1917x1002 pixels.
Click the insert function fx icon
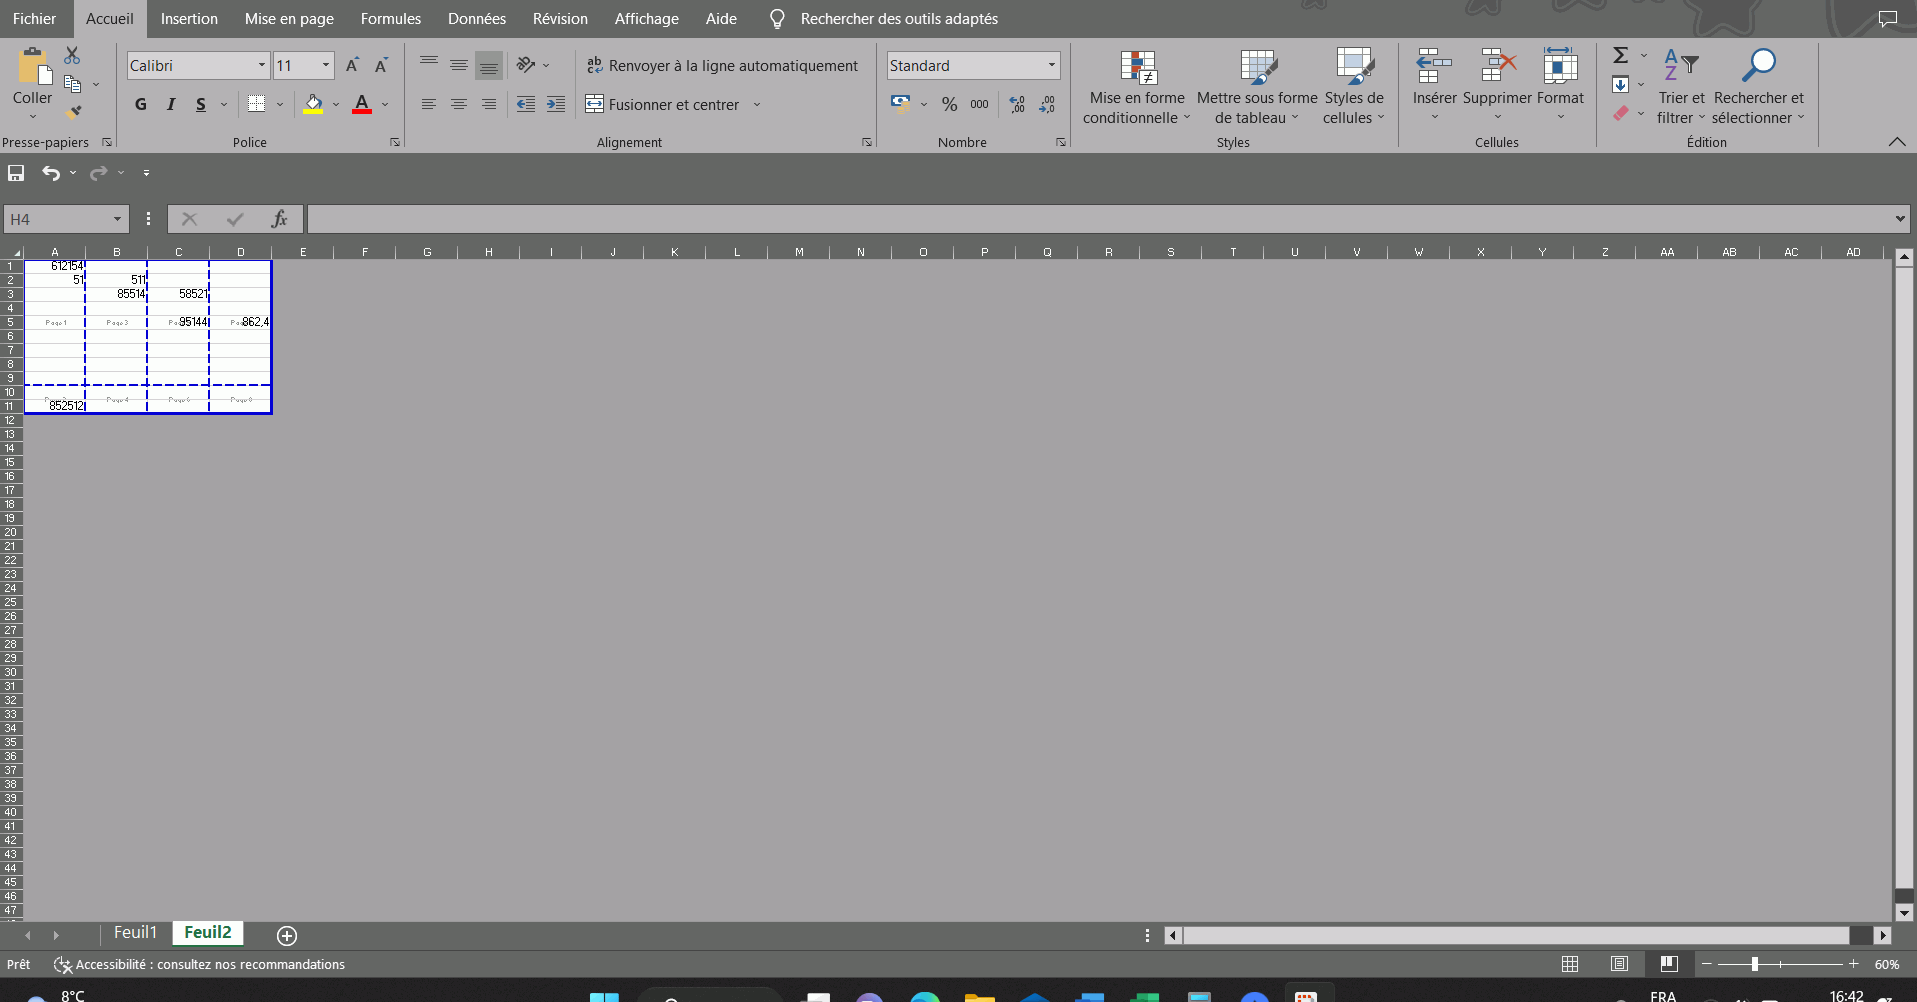tap(279, 219)
